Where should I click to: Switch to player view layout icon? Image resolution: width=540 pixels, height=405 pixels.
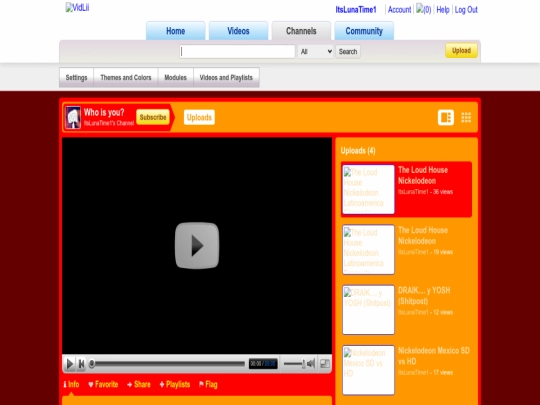[446, 117]
